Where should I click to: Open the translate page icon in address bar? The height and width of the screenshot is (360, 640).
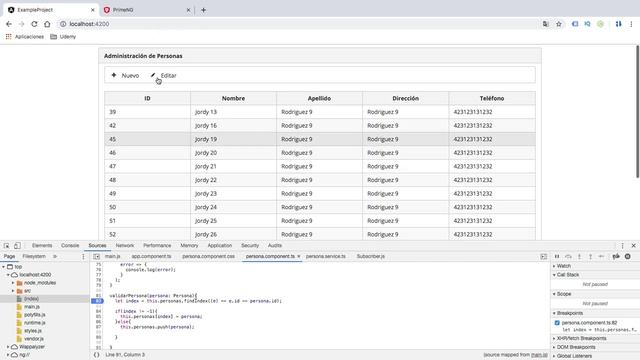point(546,24)
